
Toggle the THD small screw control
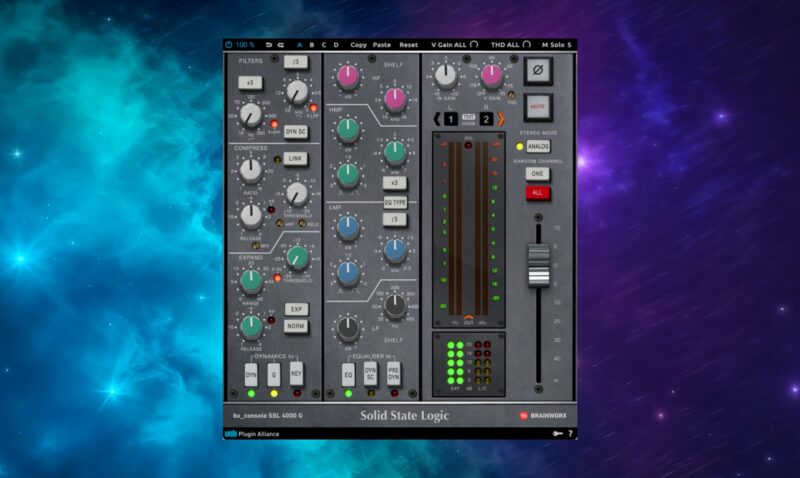[511, 95]
